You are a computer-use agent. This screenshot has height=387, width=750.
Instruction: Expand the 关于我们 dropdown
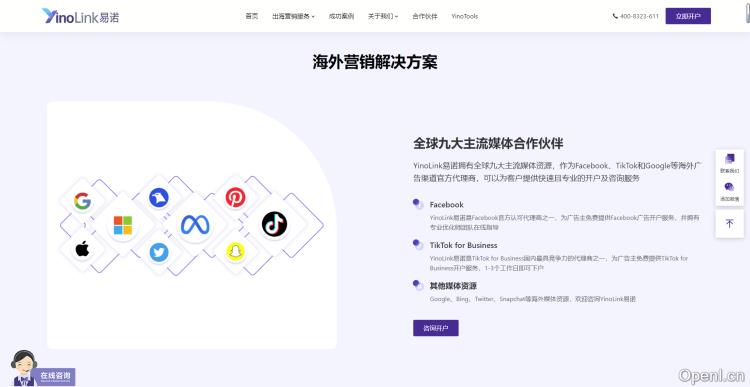[383, 16]
